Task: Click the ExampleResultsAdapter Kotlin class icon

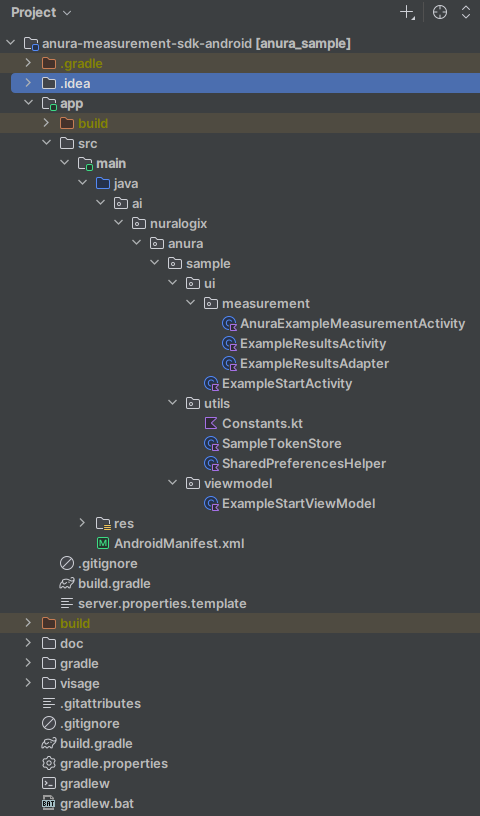Action: pyautogui.click(x=230, y=364)
